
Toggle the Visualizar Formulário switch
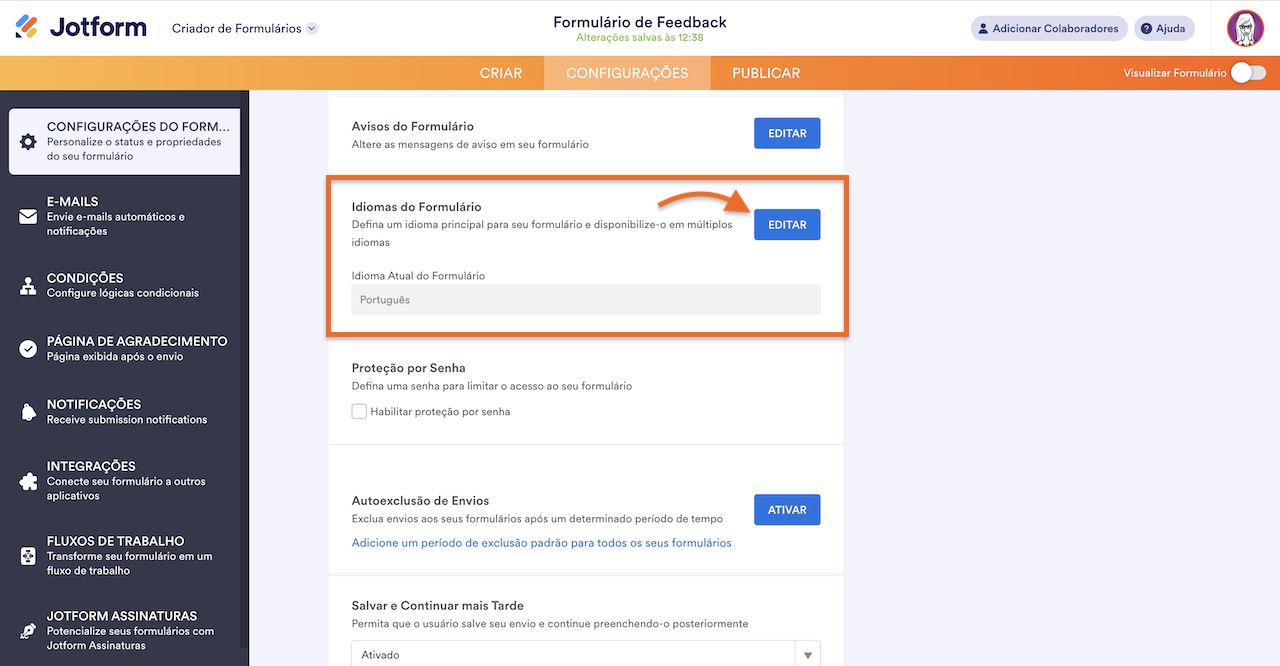point(1248,73)
